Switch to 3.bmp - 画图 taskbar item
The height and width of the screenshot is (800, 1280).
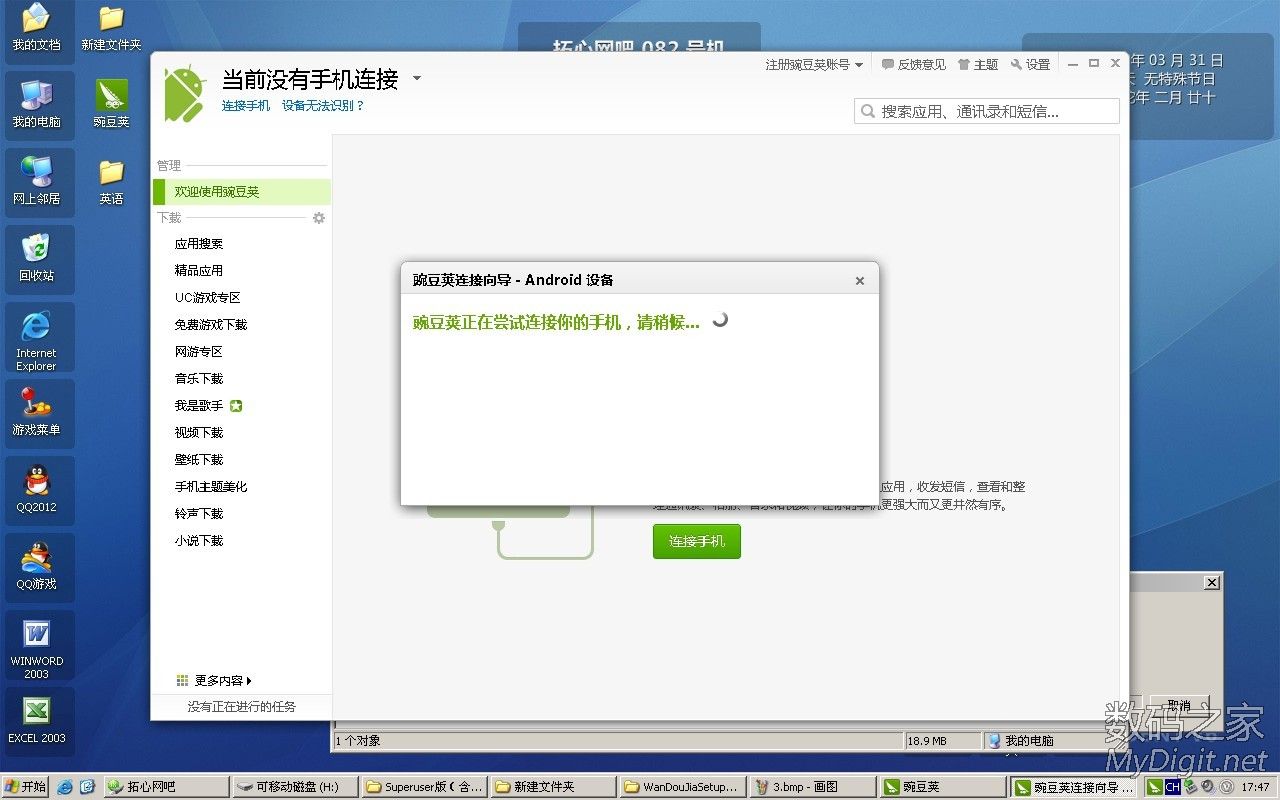coord(811,787)
